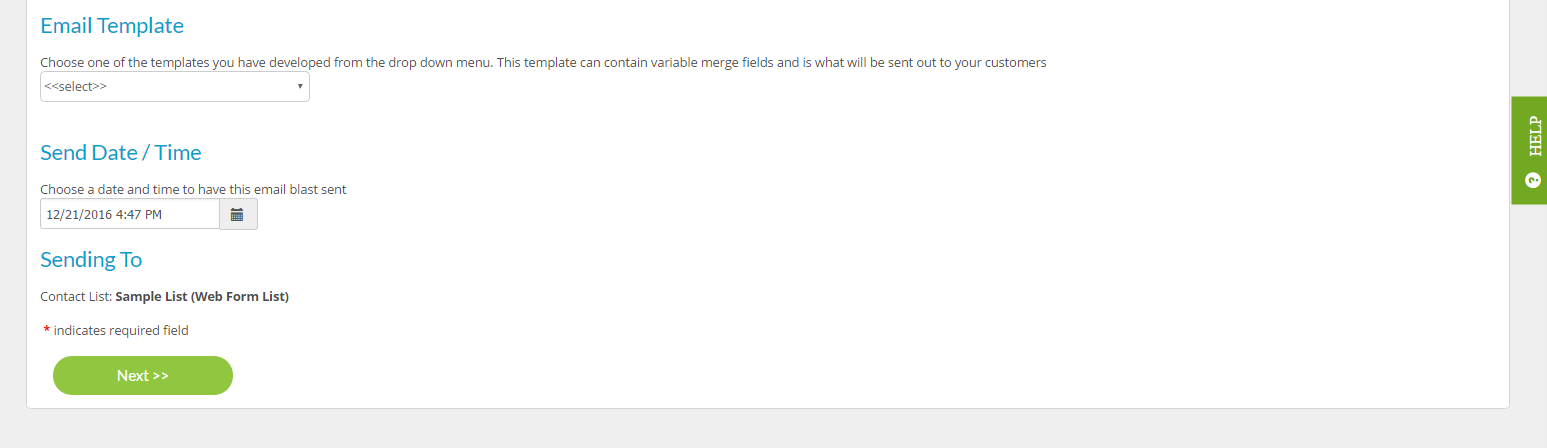Click the 4:47 PM time in the field
This screenshot has height=448, width=1547.
(x=139, y=214)
